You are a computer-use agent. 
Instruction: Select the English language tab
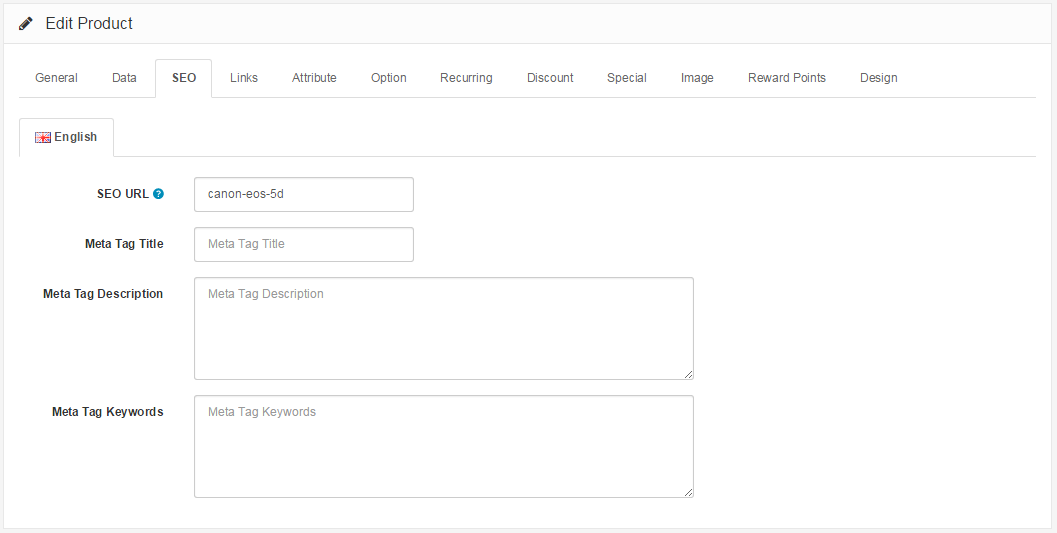66,137
